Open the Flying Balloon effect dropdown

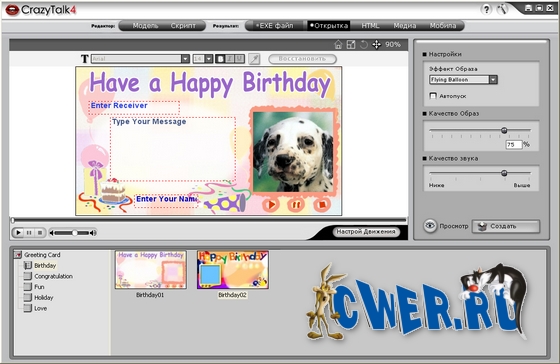(493, 80)
